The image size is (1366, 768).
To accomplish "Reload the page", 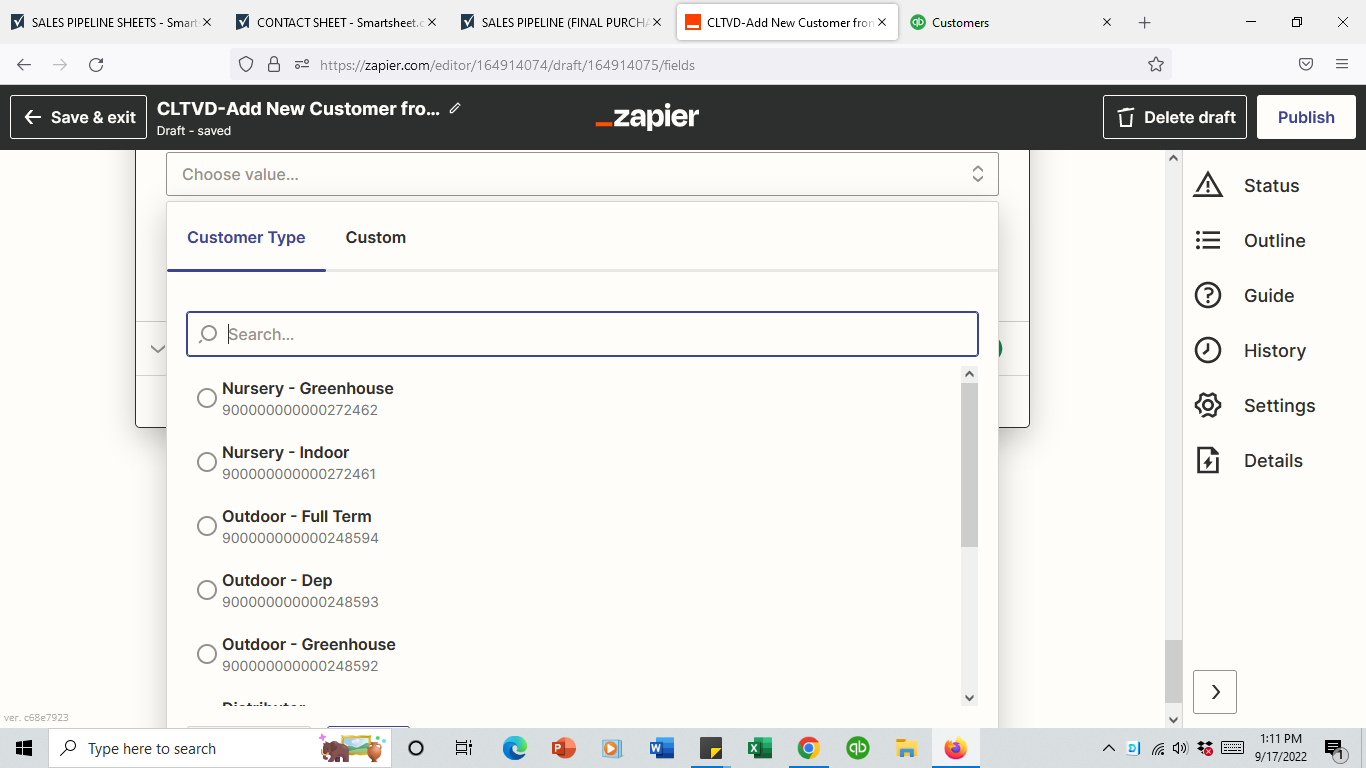I will coord(96,64).
